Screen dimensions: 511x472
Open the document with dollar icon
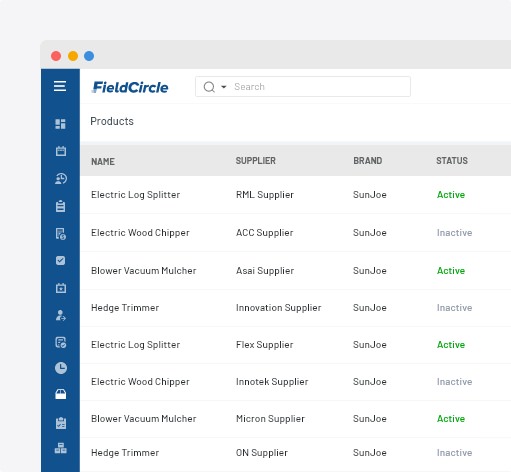pyautogui.click(x=61, y=234)
